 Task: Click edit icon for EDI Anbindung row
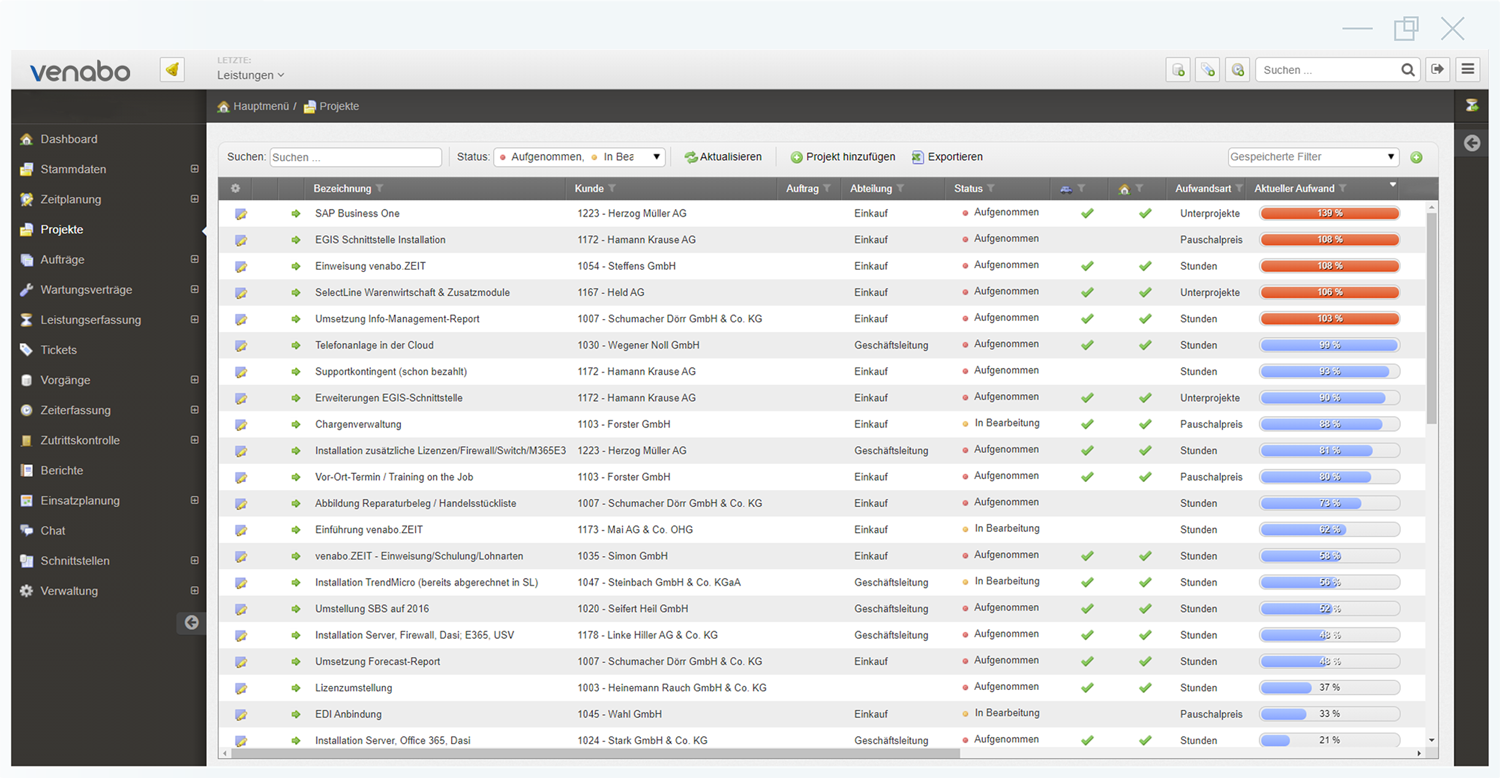[x=241, y=714]
